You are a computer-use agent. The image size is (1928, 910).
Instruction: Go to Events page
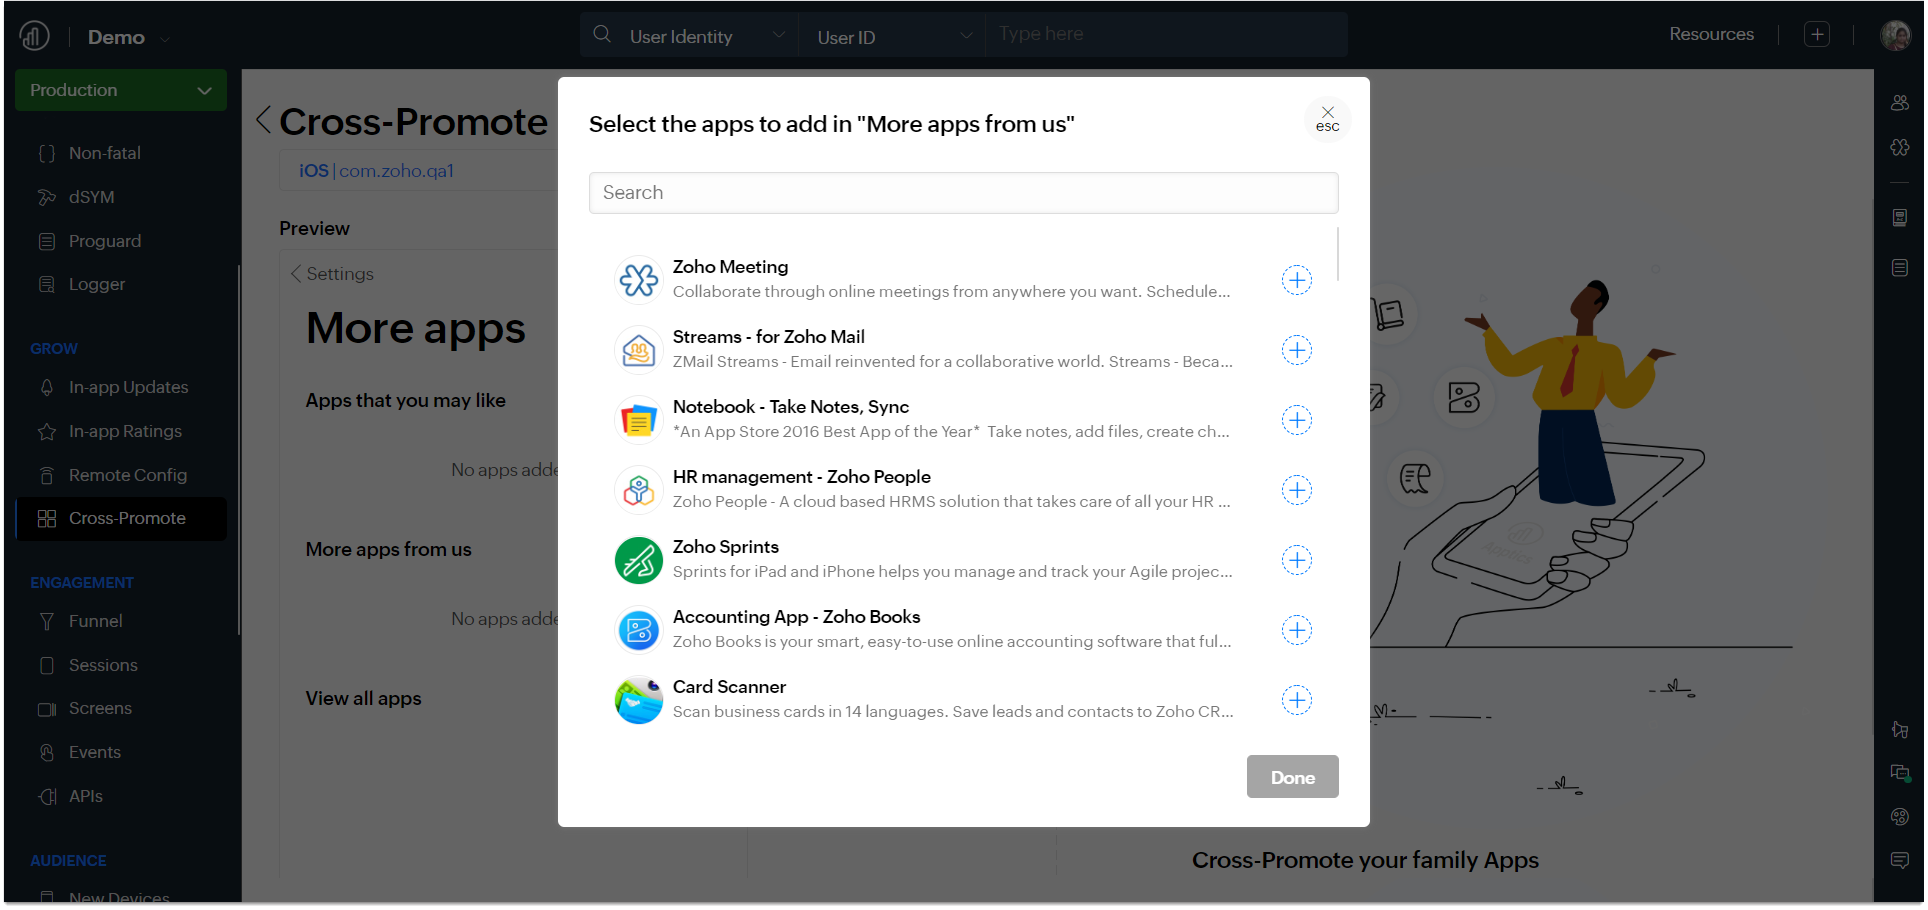point(94,752)
